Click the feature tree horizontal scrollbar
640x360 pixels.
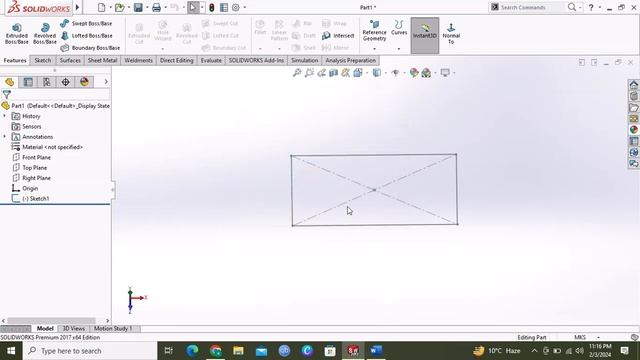click(x=51, y=321)
